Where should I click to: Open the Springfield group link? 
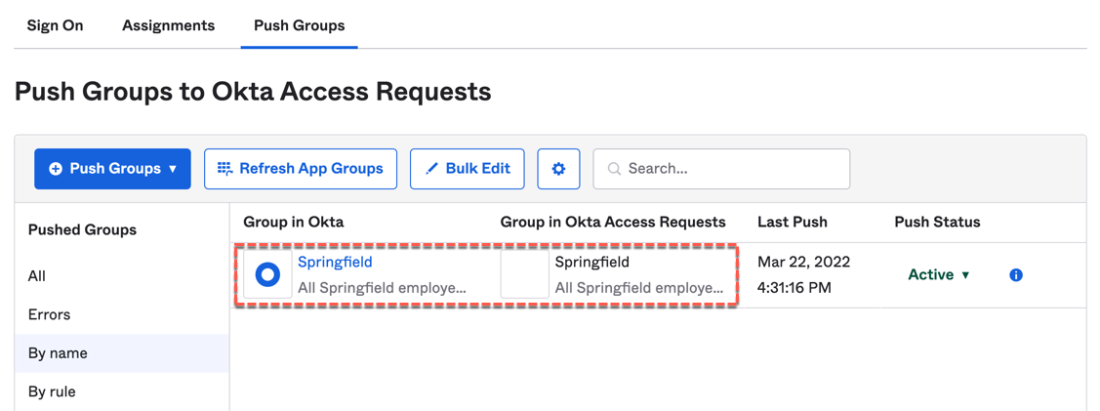(x=335, y=262)
